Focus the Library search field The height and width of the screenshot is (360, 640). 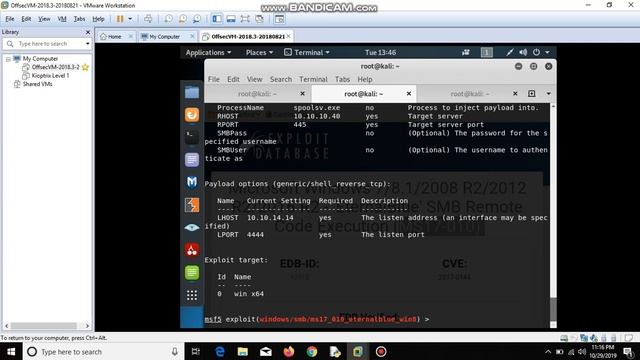coord(47,43)
